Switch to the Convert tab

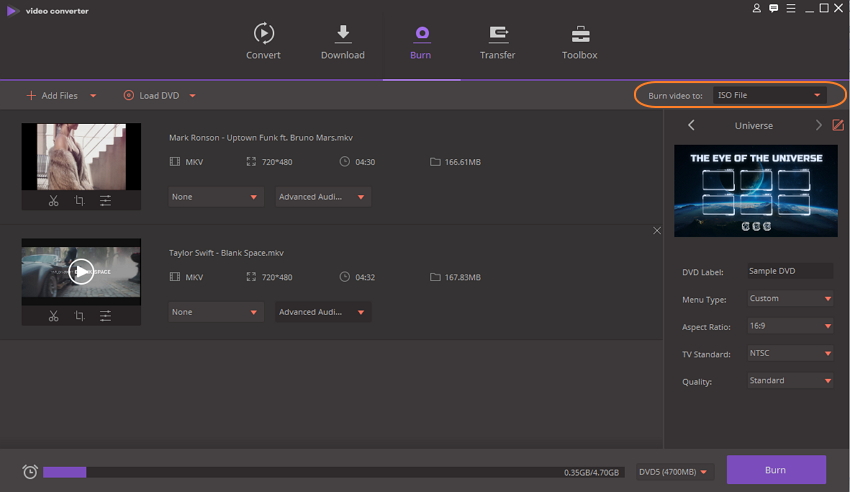(x=263, y=42)
